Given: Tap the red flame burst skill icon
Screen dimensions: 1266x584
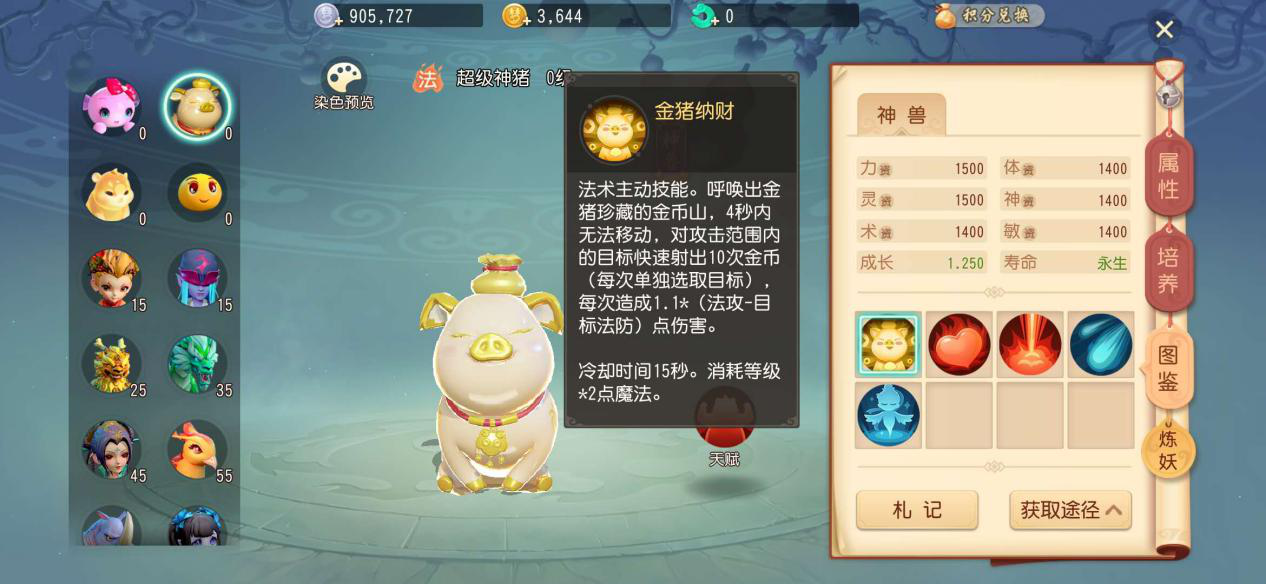Looking at the screenshot, I should coord(1029,344).
